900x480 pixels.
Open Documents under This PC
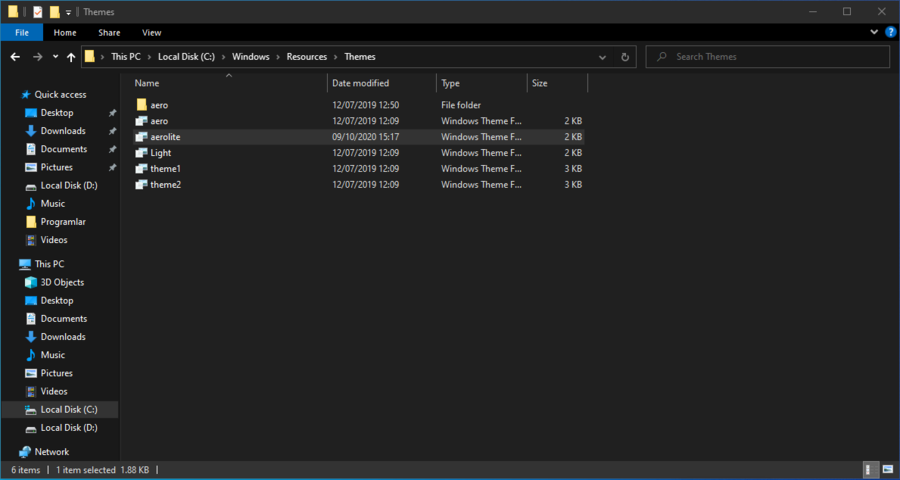tap(64, 319)
